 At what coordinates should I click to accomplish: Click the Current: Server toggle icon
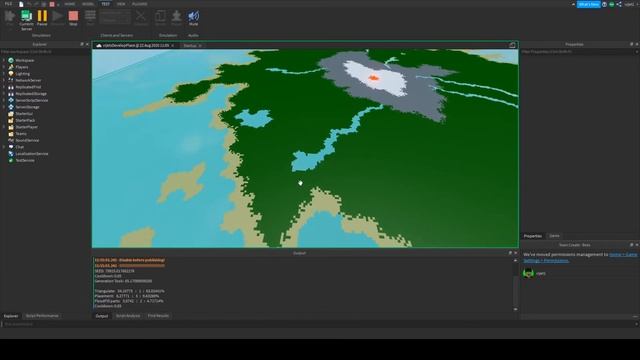pos(27,16)
